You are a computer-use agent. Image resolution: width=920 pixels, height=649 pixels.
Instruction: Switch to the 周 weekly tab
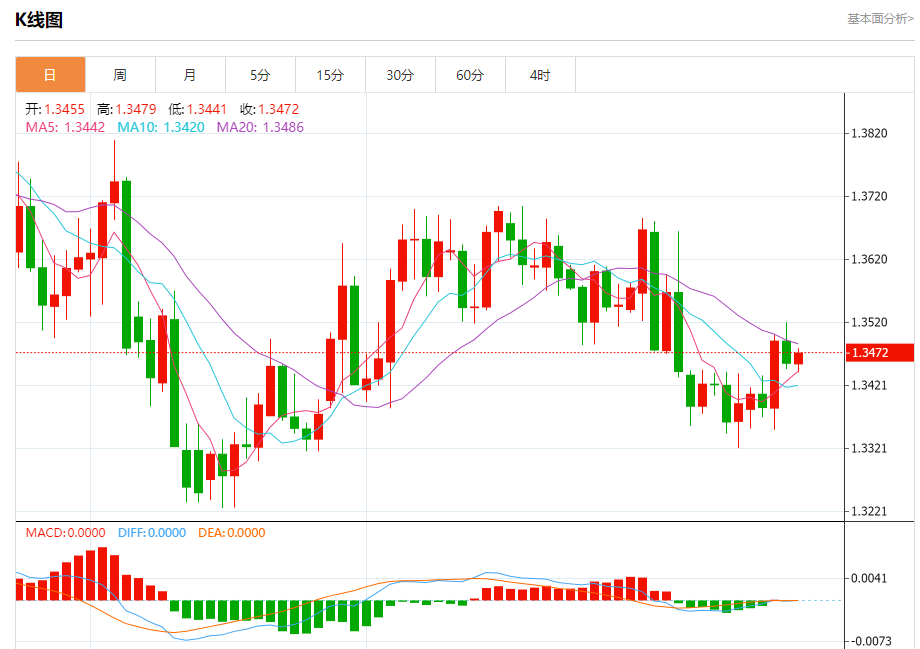(x=120, y=75)
